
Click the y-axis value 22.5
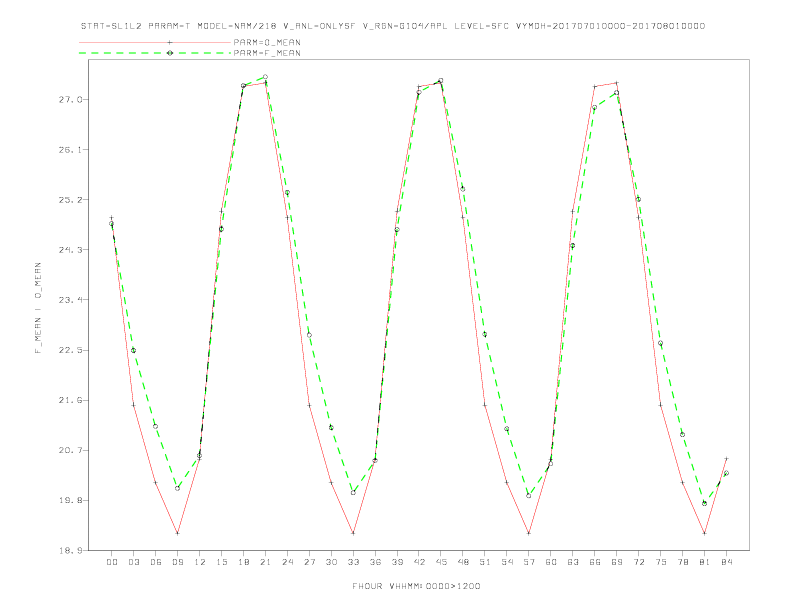[70, 350]
